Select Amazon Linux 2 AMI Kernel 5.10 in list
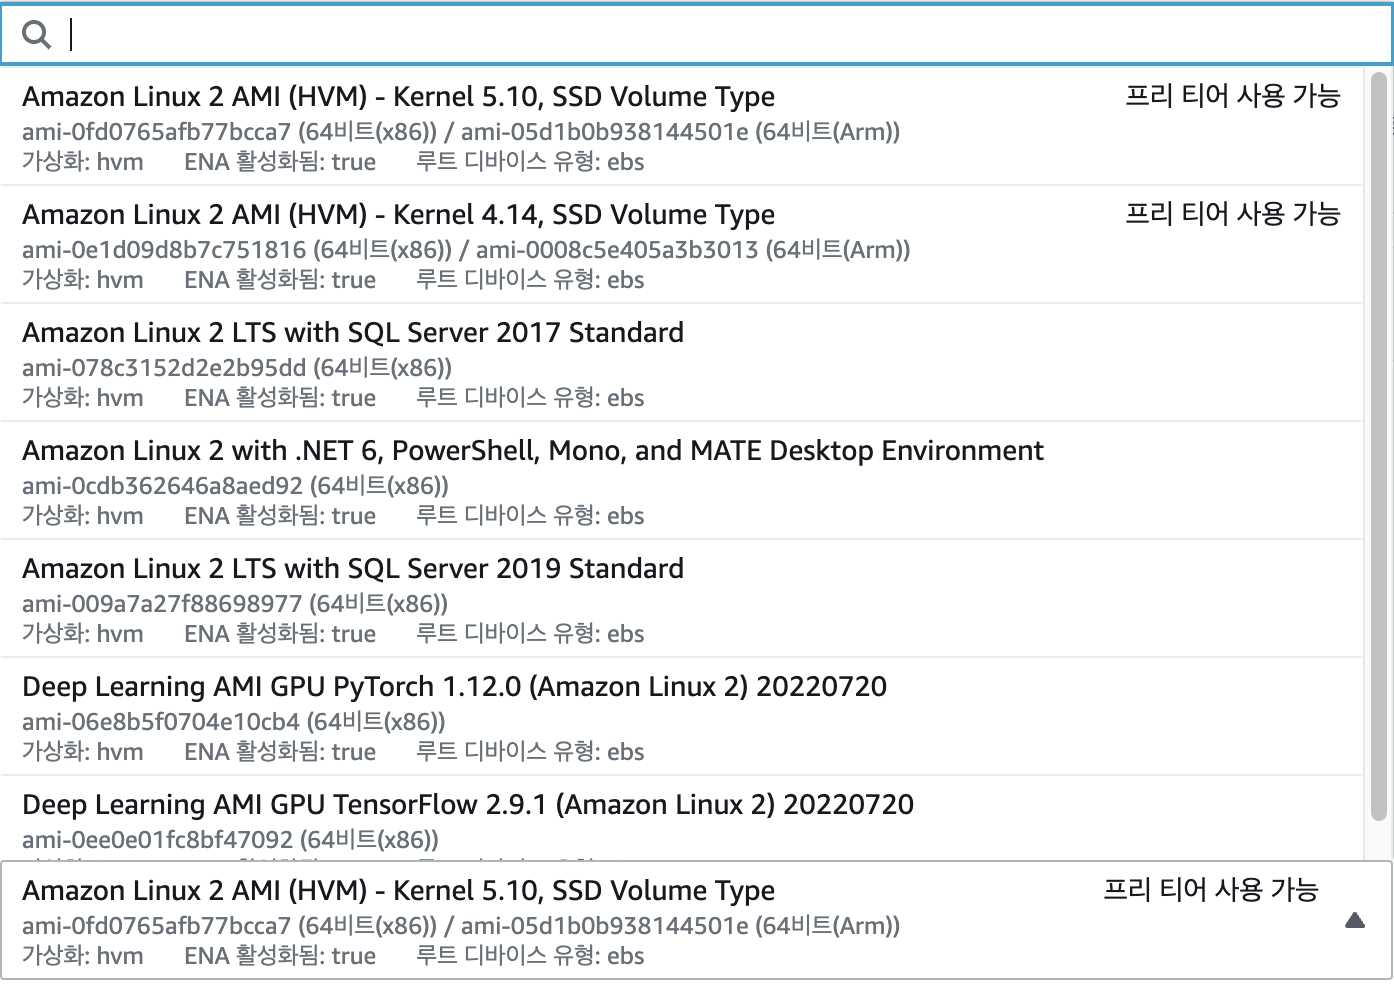Screen dimensions: 1394x984 681,127
